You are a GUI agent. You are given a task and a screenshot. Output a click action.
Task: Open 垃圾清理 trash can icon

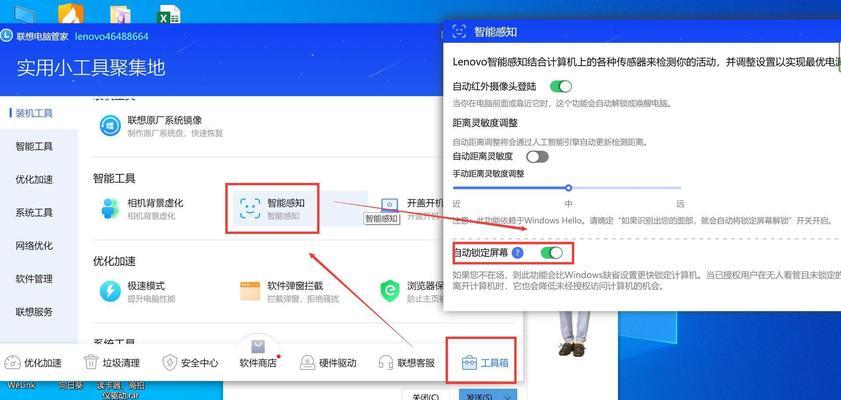(91, 362)
